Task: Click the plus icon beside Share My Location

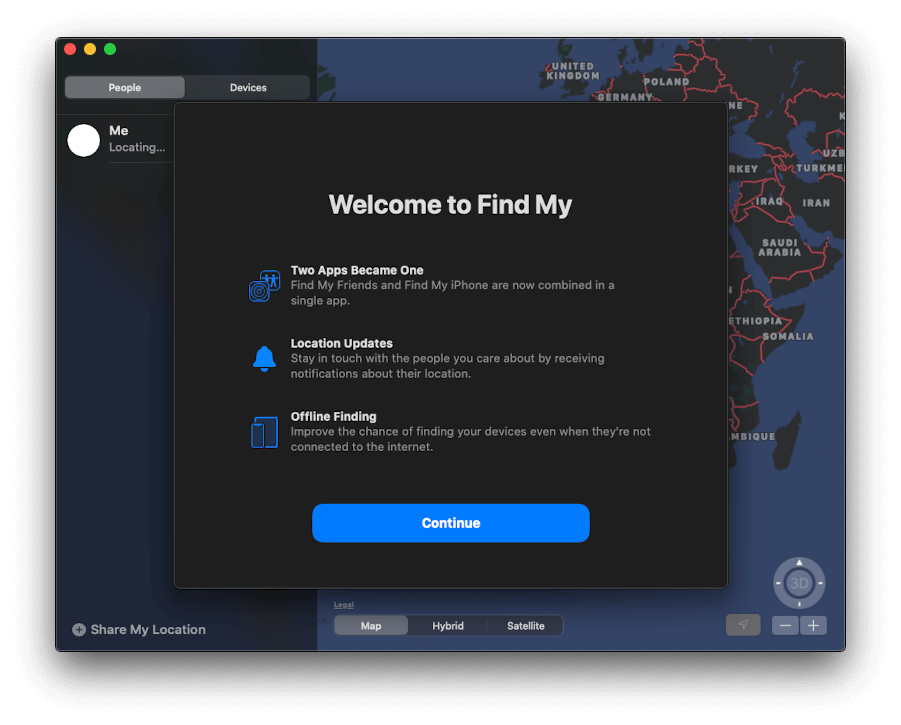Action: [x=79, y=630]
